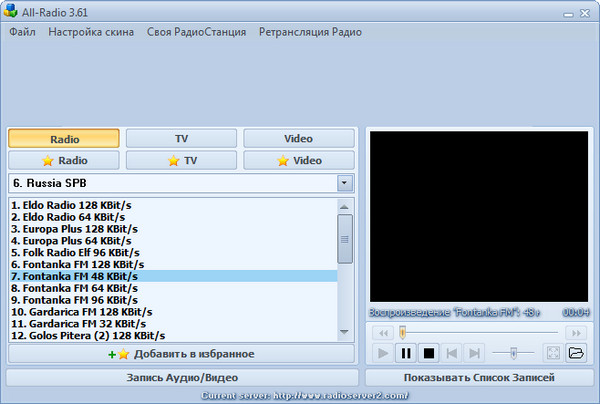This screenshot has height=404, width=600.
Task: Click the rewind double-arrow button
Action: (x=382, y=332)
